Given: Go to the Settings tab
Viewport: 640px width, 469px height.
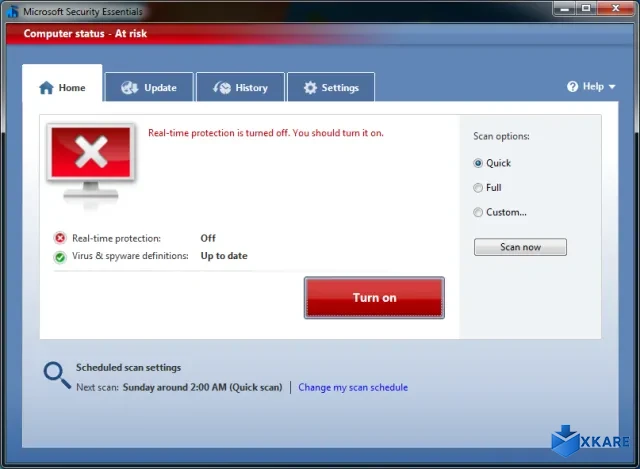Looking at the screenshot, I should click(331, 87).
